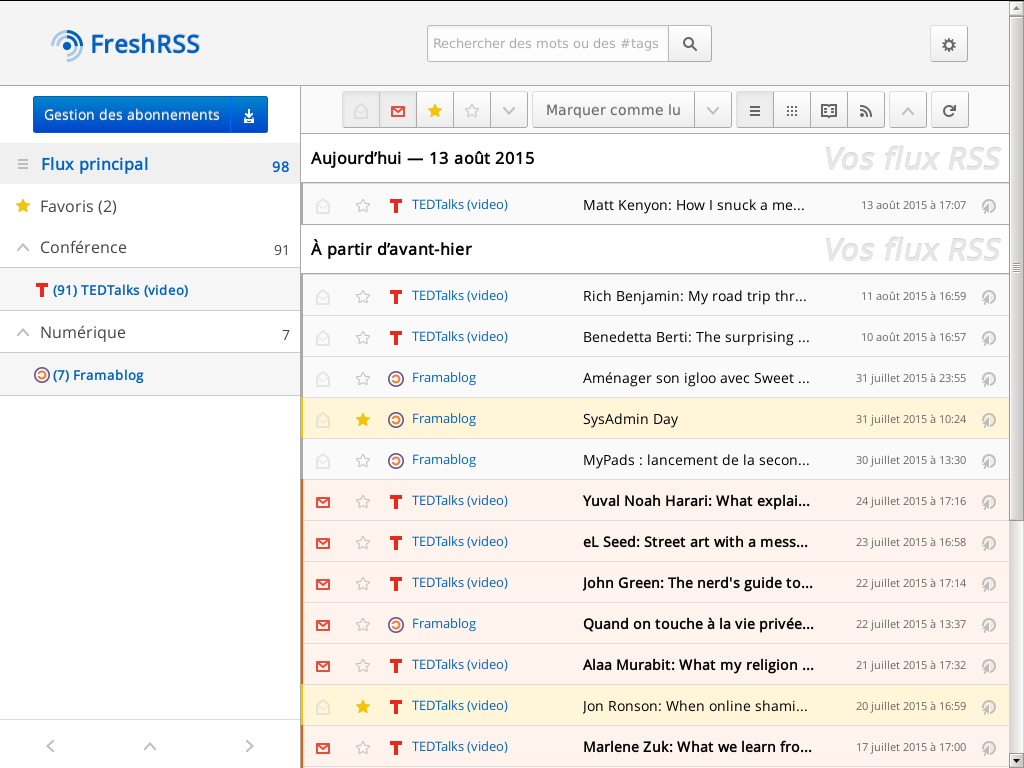
Task: Open Marlene Zuk article title
Action: point(698,746)
